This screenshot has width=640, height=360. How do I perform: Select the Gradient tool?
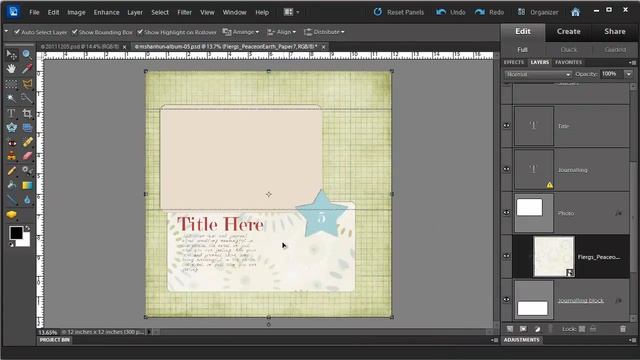click(27, 185)
